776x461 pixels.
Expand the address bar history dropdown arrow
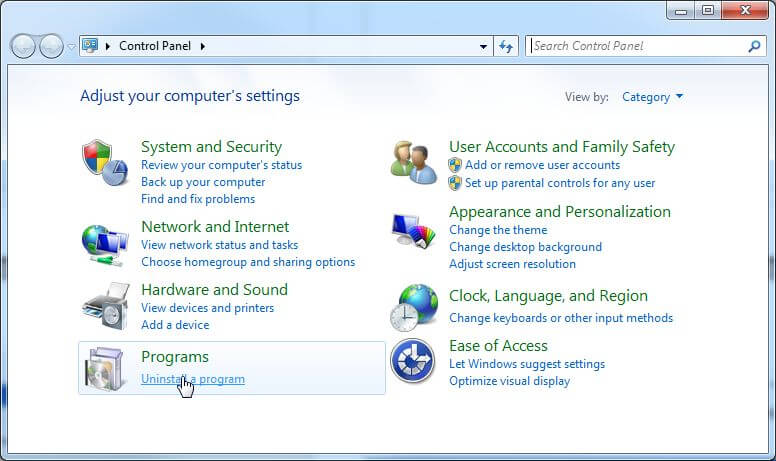tap(484, 46)
